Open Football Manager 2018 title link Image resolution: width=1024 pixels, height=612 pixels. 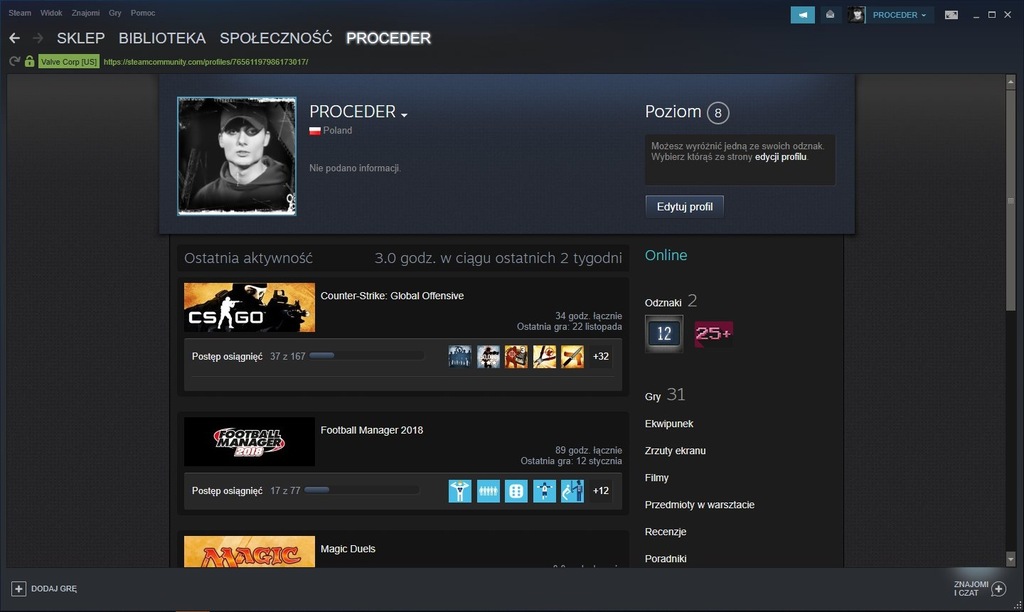tap(372, 430)
